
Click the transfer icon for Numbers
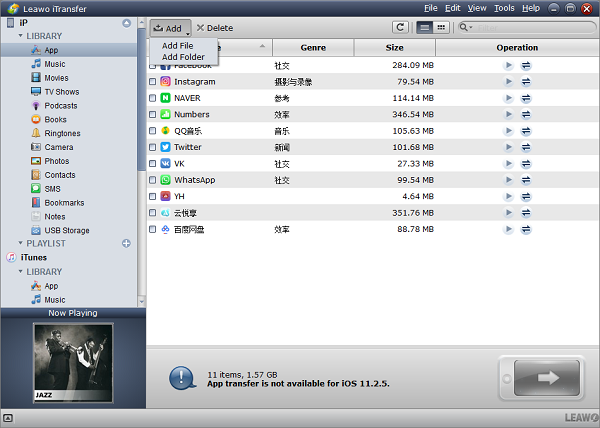[x=526, y=114]
